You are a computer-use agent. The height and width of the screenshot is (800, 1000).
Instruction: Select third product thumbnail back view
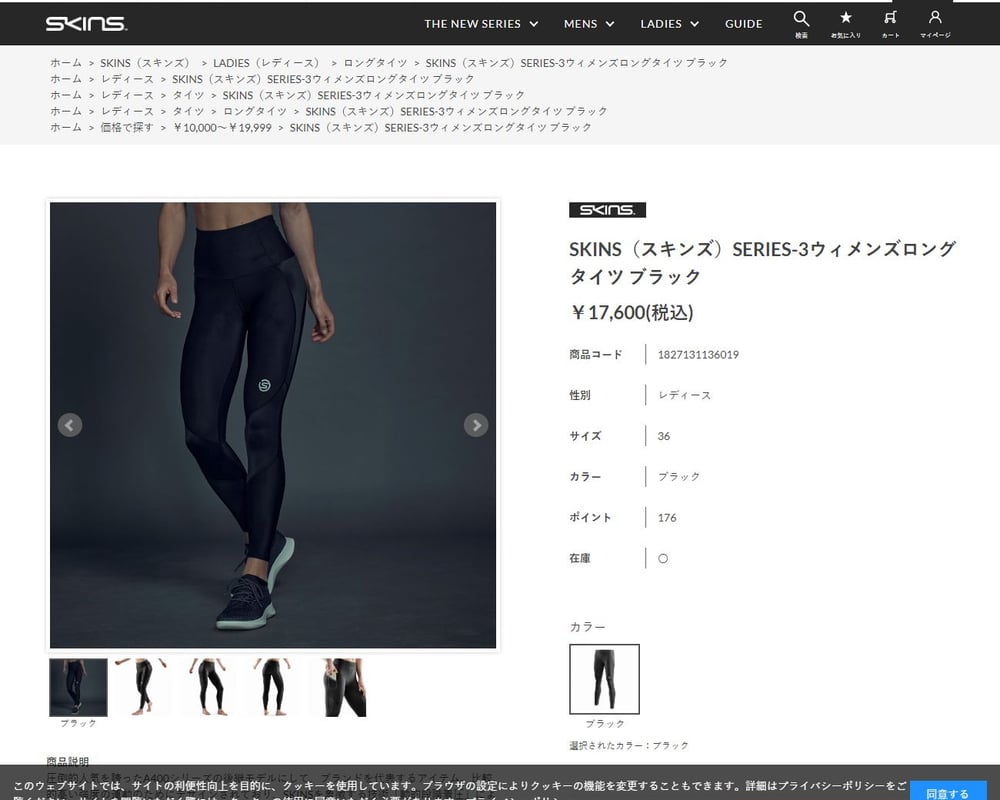[x=208, y=688]
